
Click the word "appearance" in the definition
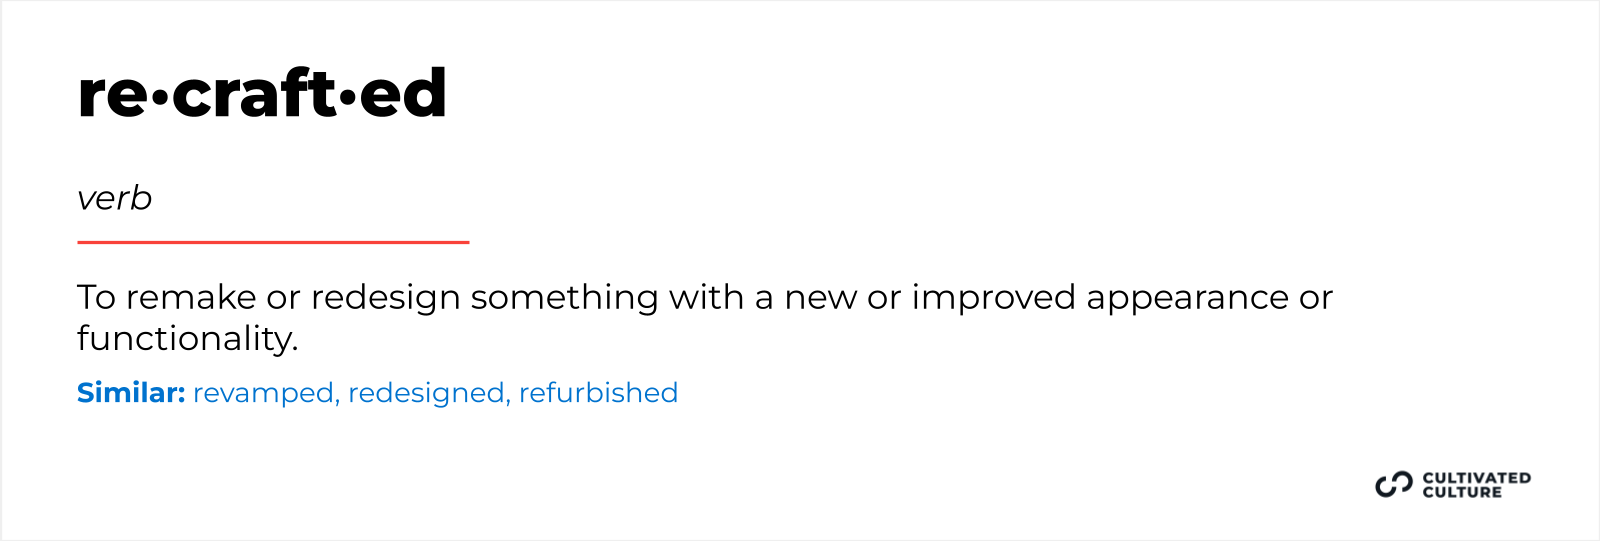tap(1187, 298)
